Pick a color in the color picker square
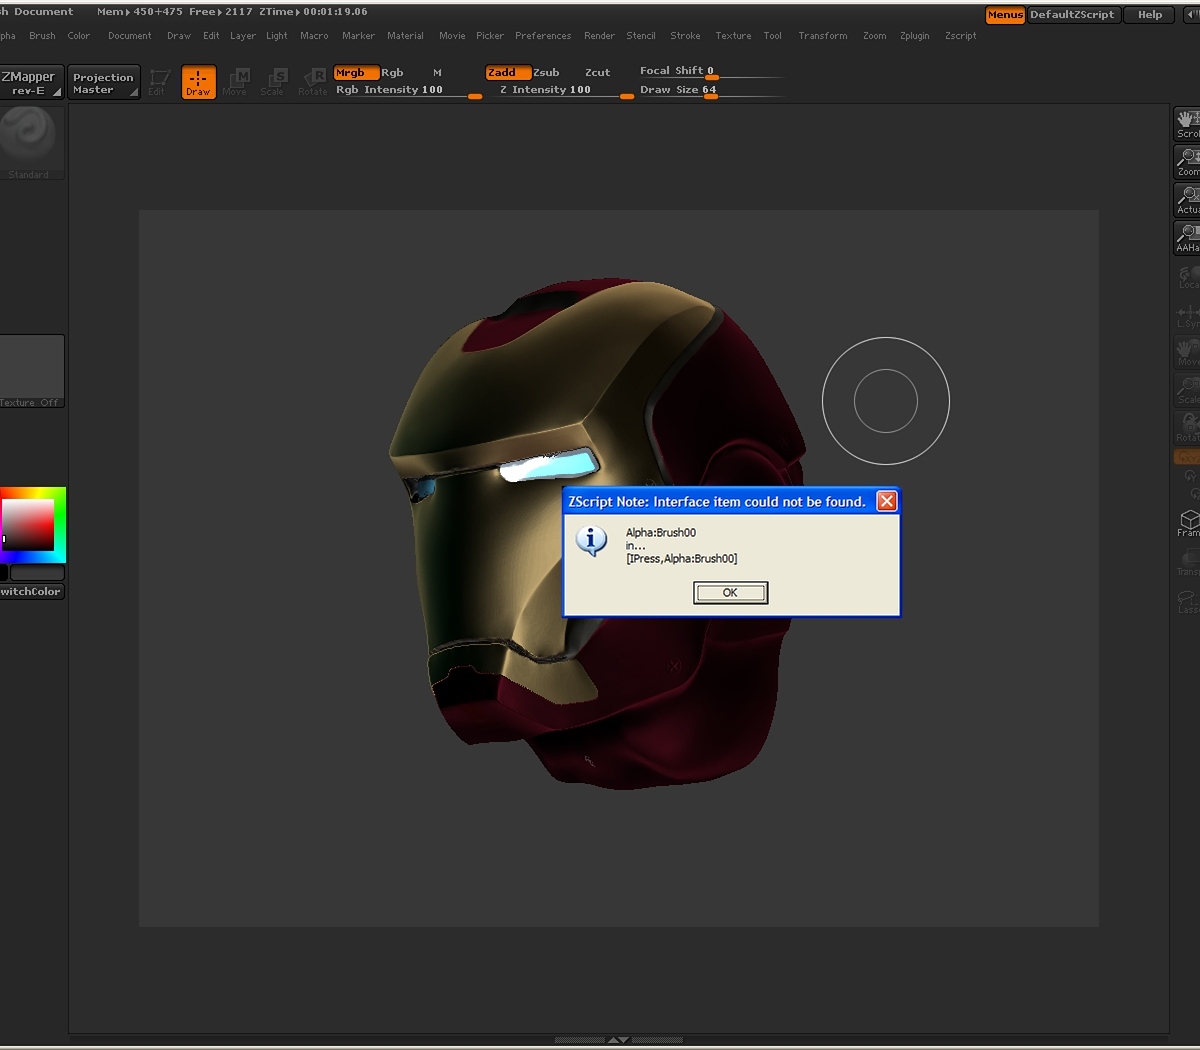The image size is (1200, 1050). [x=28, y=525]
